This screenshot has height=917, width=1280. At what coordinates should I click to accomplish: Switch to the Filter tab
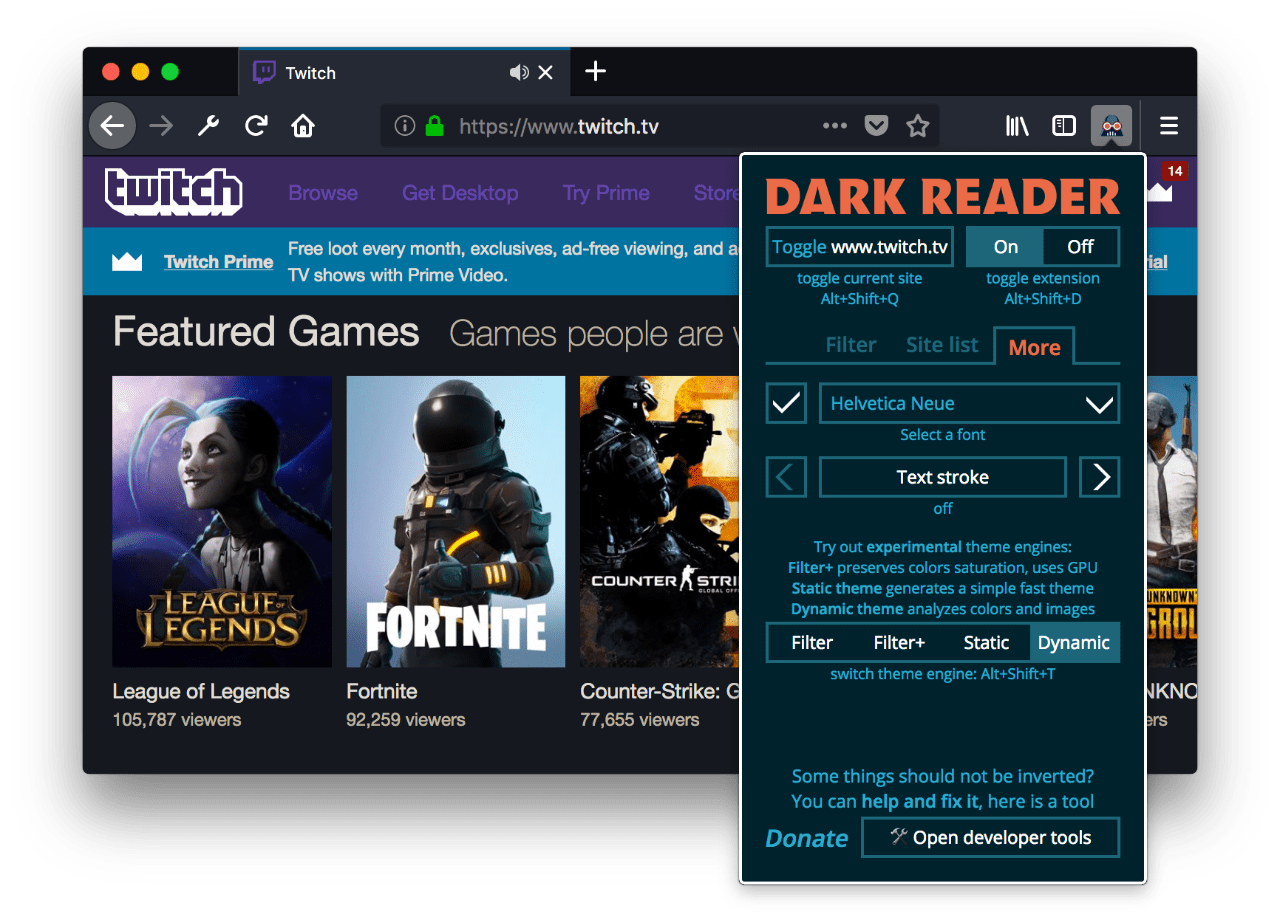(851, 345)
